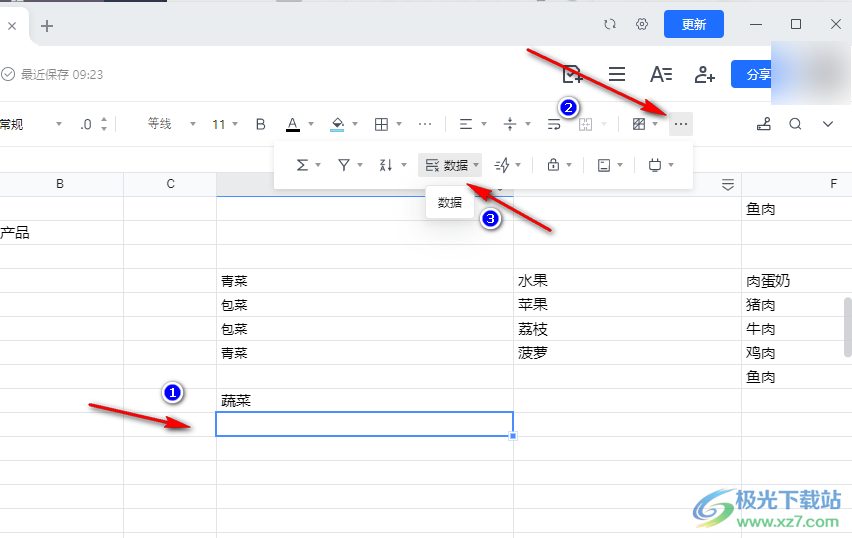852x538 pixels.
Task: Click the lightning quick-action icon
Action: point(502,165)
